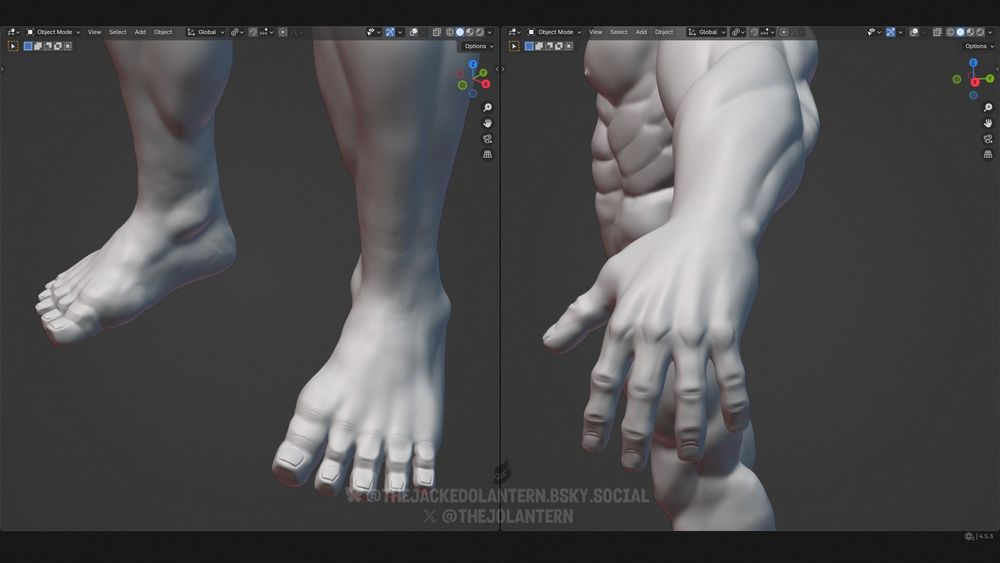Viewport: 1000px width, 563px height.
Task: Open View menu in right viewport
Action: click(x=596, y=32)
